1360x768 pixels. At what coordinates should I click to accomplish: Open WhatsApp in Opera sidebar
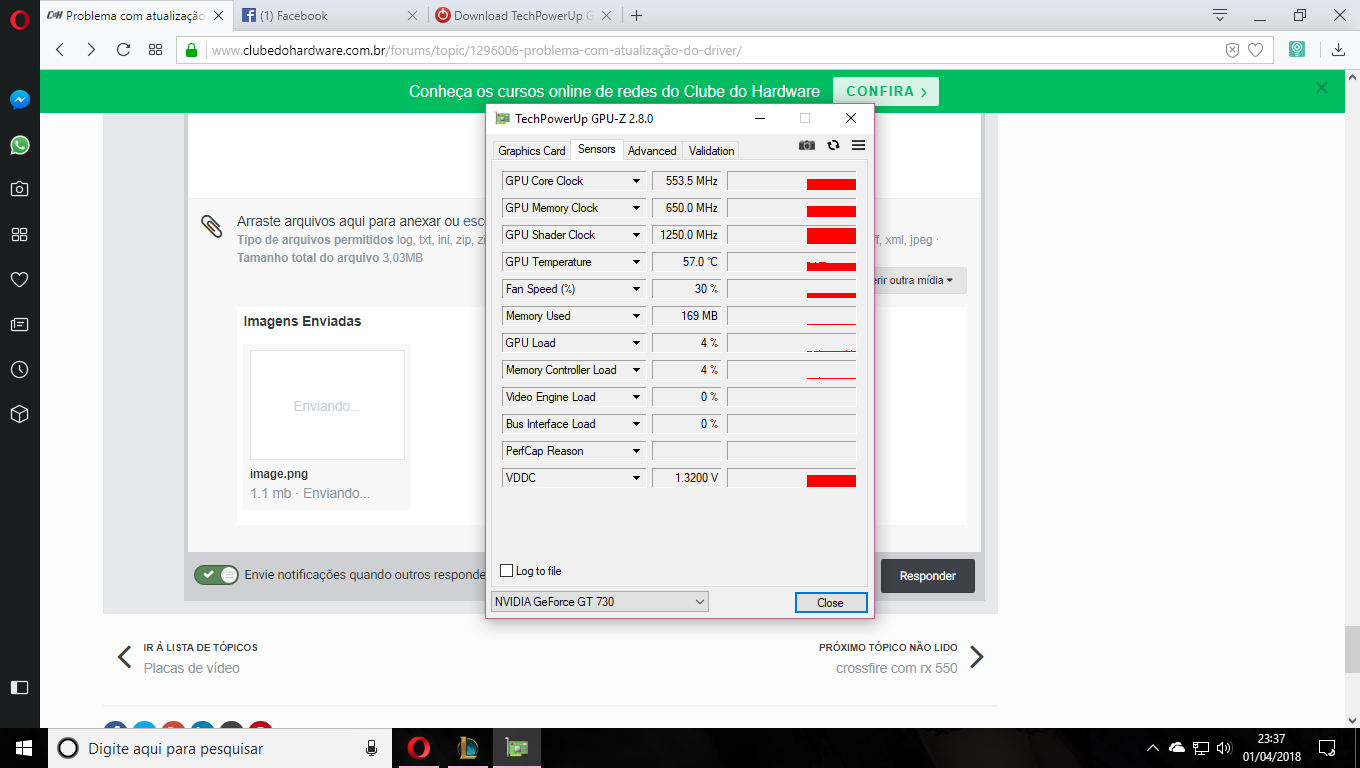pos(19,145)
